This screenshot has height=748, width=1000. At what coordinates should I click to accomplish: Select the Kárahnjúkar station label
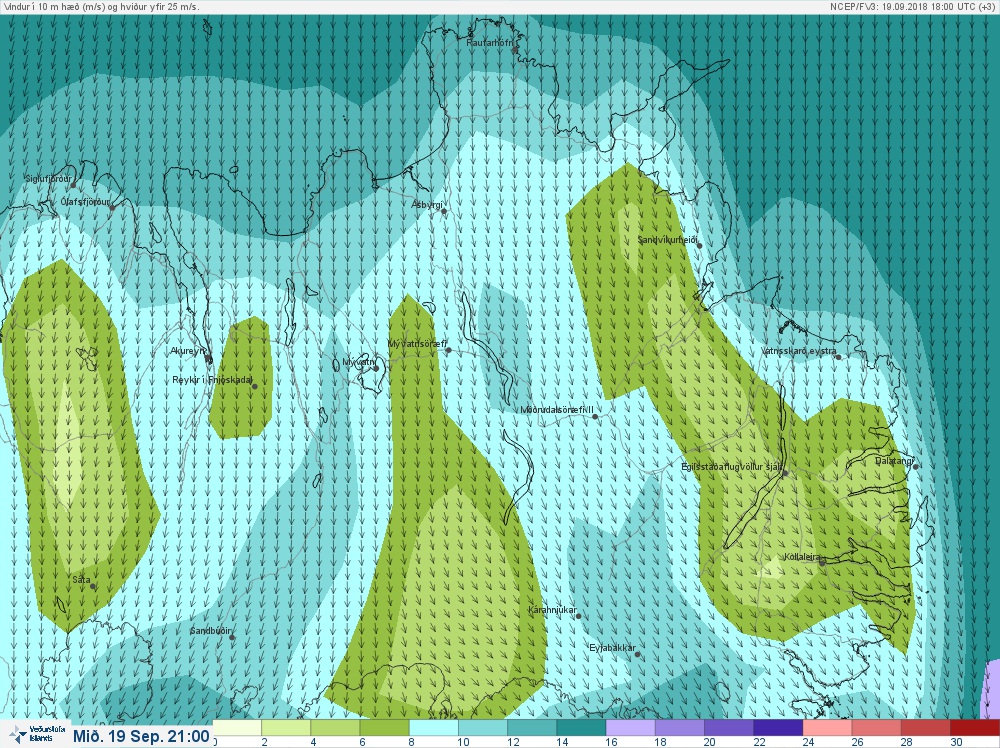pos(552,610)
